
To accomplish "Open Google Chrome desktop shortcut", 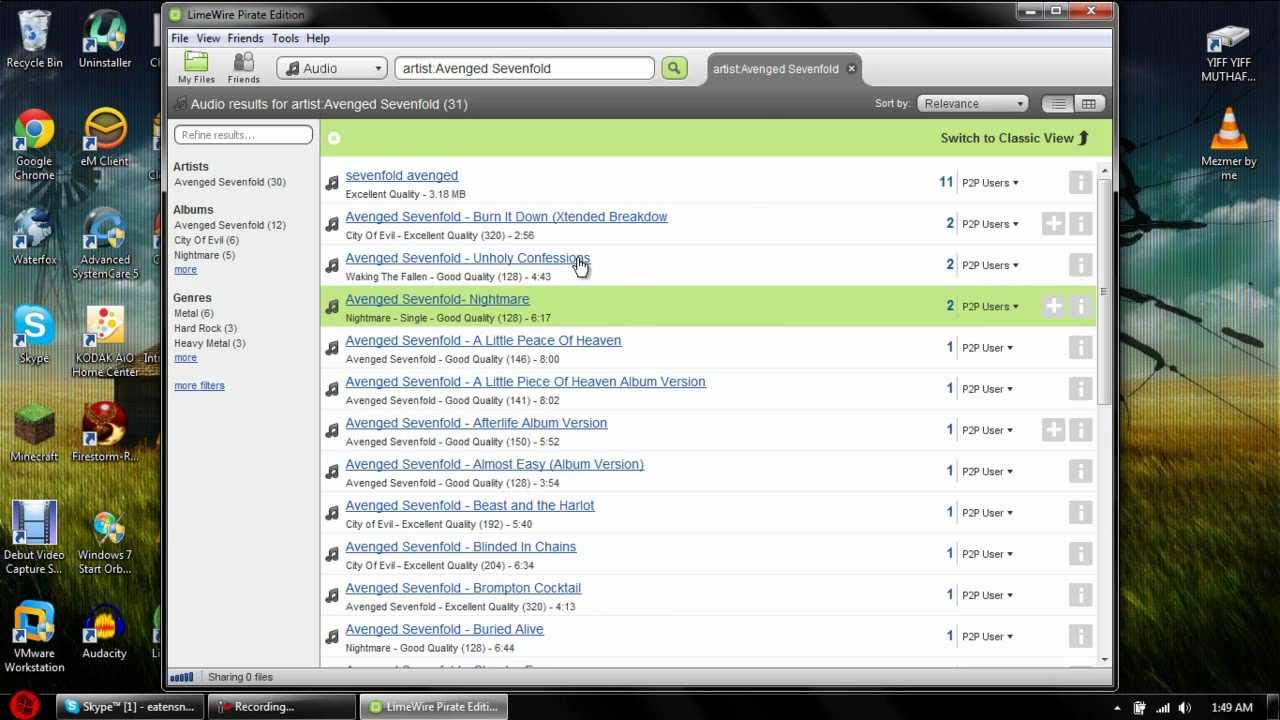I will (34, 145).
